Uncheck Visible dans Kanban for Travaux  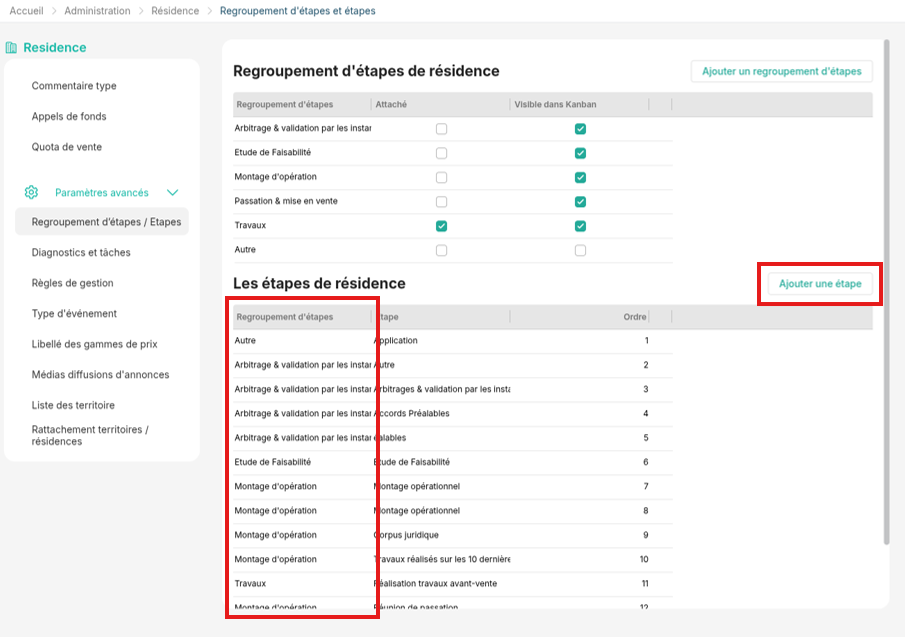tap(580, 226)
